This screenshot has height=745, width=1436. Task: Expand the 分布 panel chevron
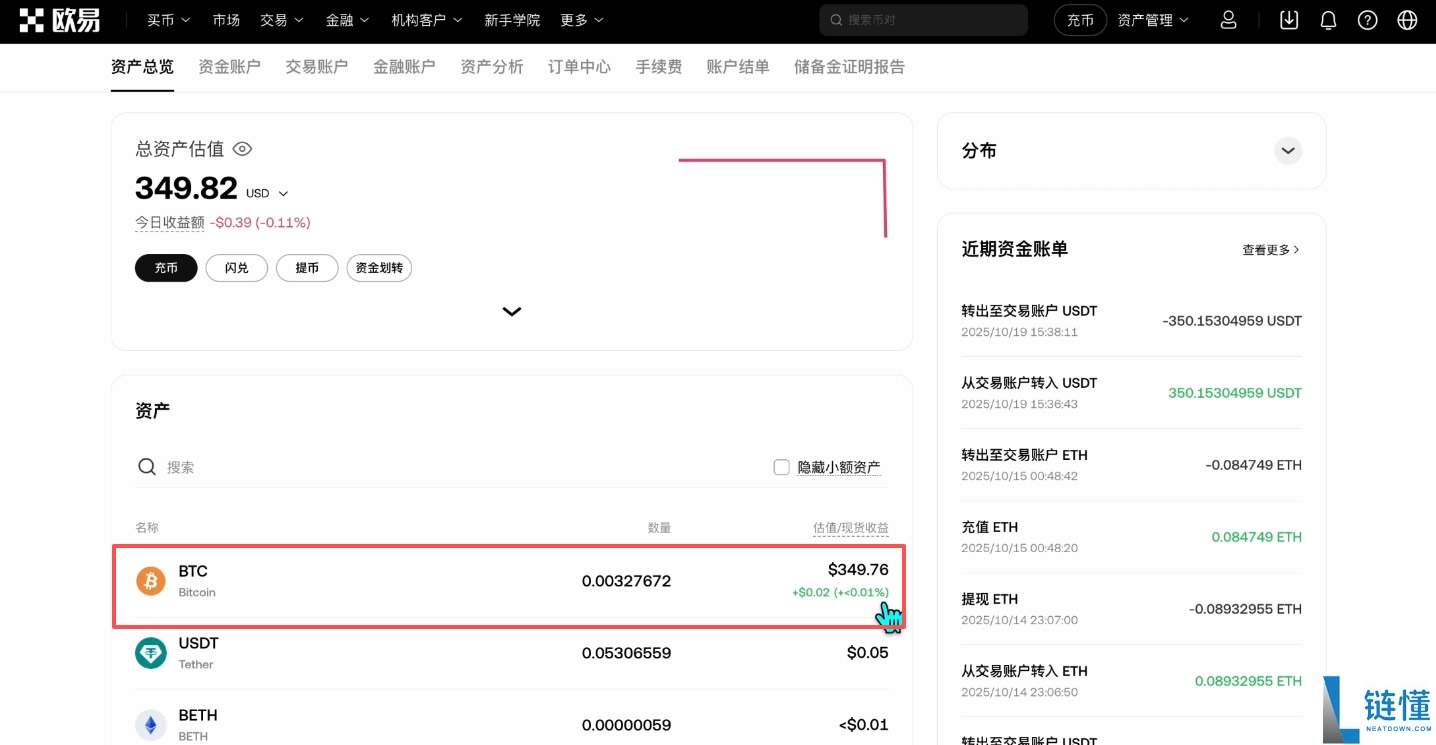pos(1288,151)
